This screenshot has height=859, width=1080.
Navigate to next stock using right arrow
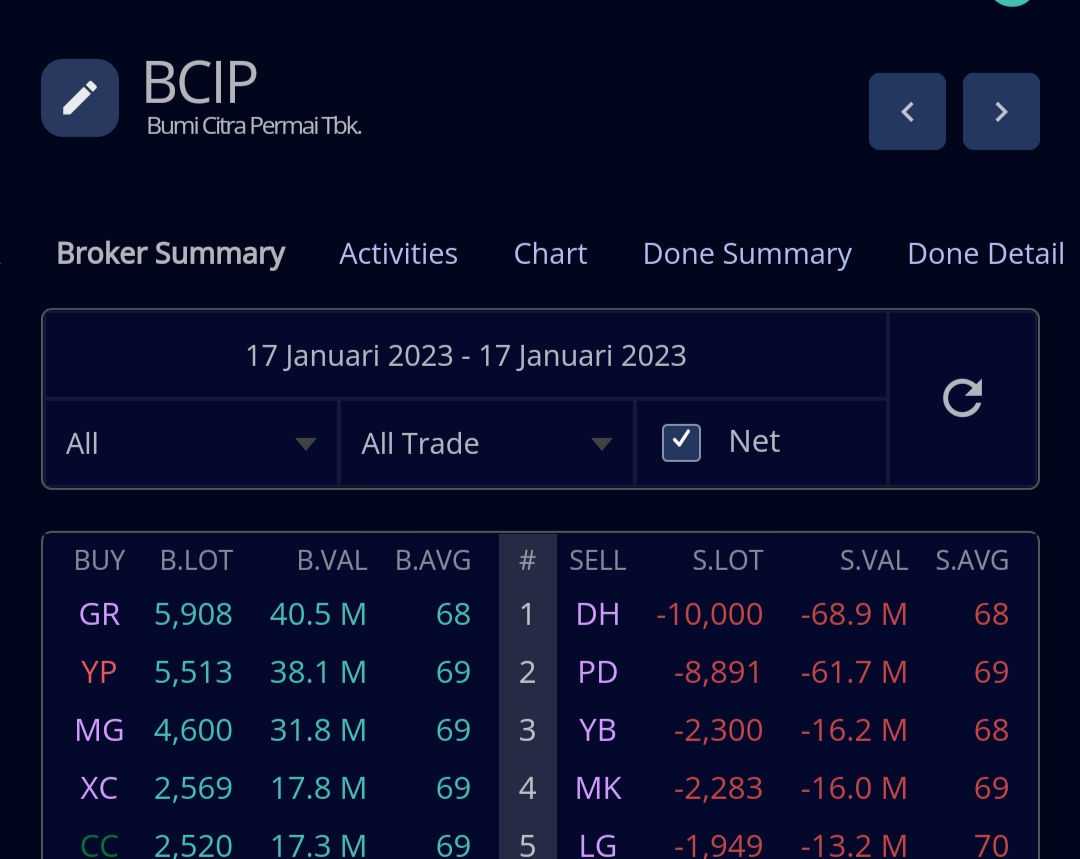click(x=1000, y=111)
